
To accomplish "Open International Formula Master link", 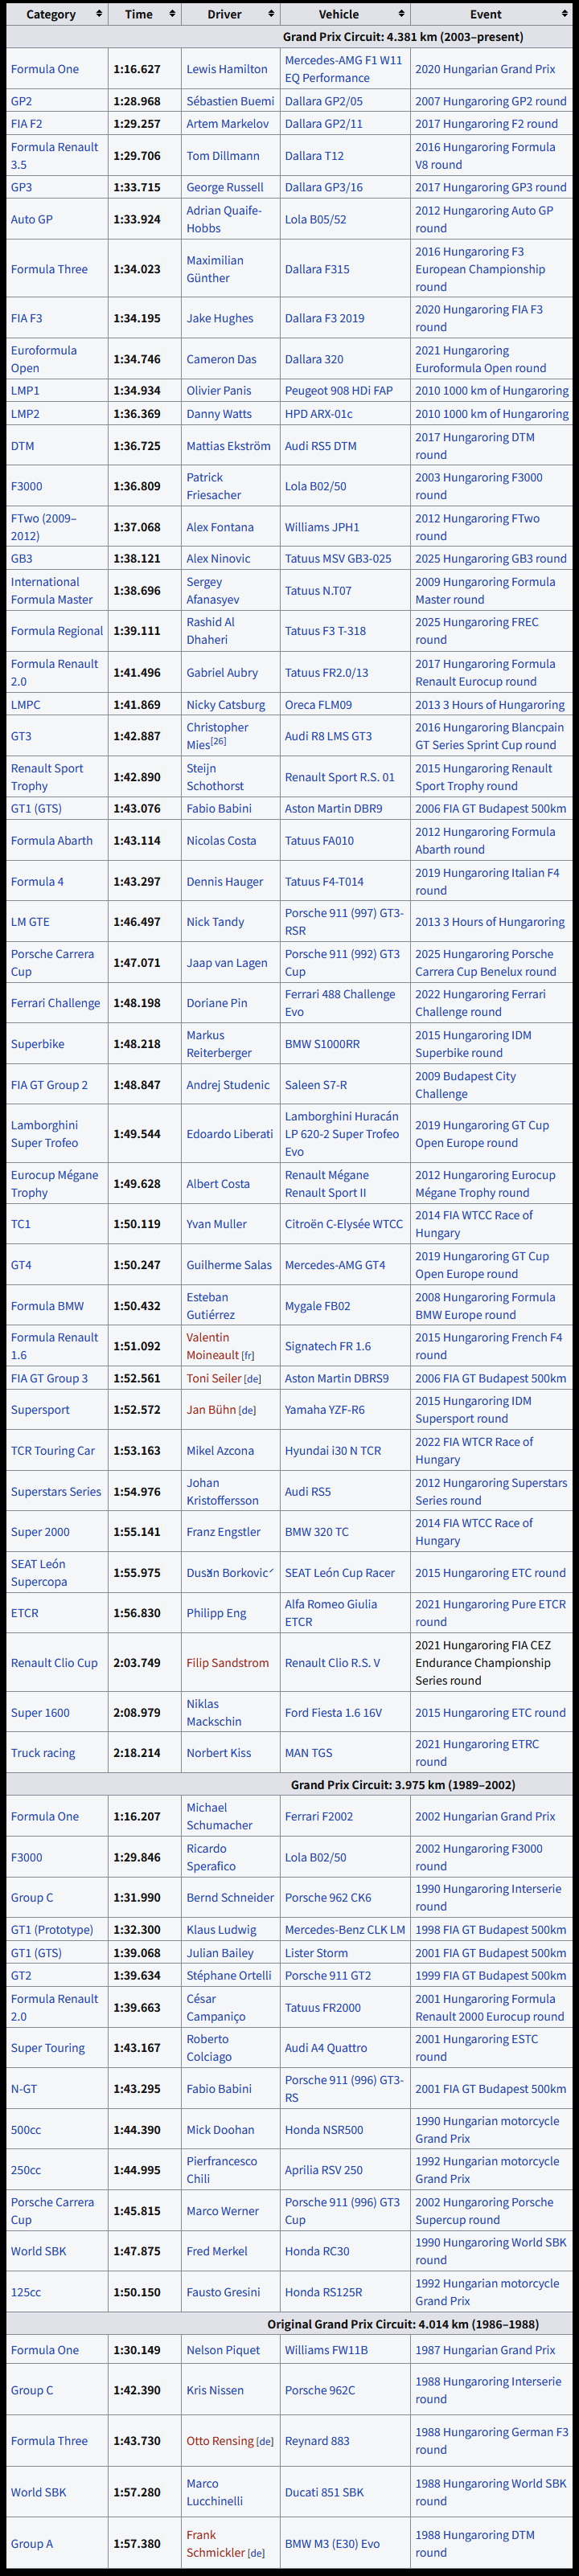I will pyautogui.click(x=52, y=590).
